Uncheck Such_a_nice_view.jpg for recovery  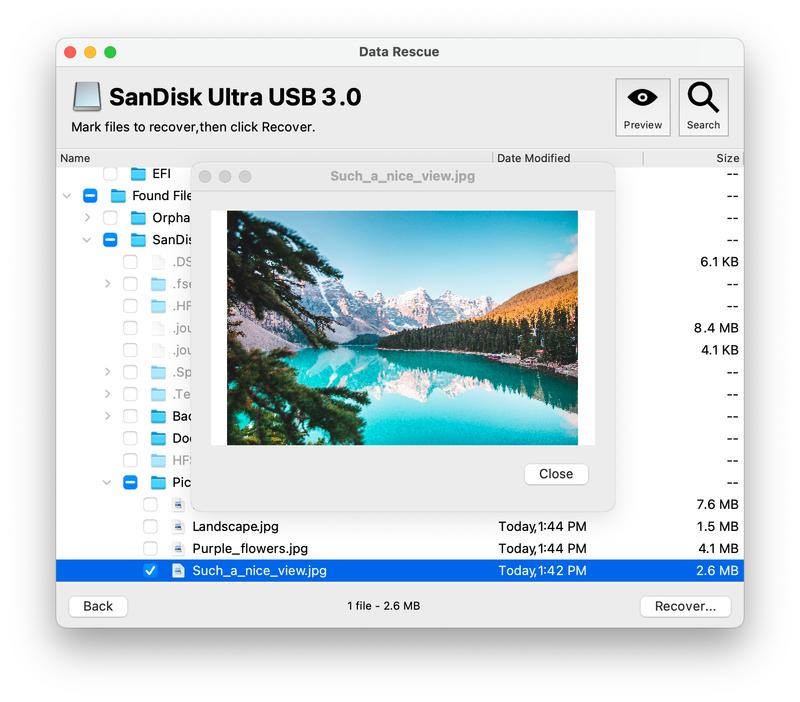coord(151,570)
